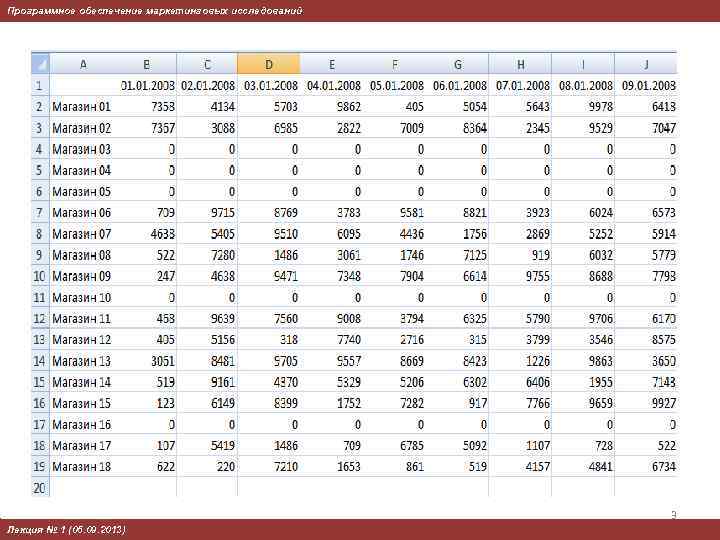Image resolution: width=720 pixels, height=540 pixels.
Task: Click value 7560 in Магазин 11 row
Action: coord(286,319)
